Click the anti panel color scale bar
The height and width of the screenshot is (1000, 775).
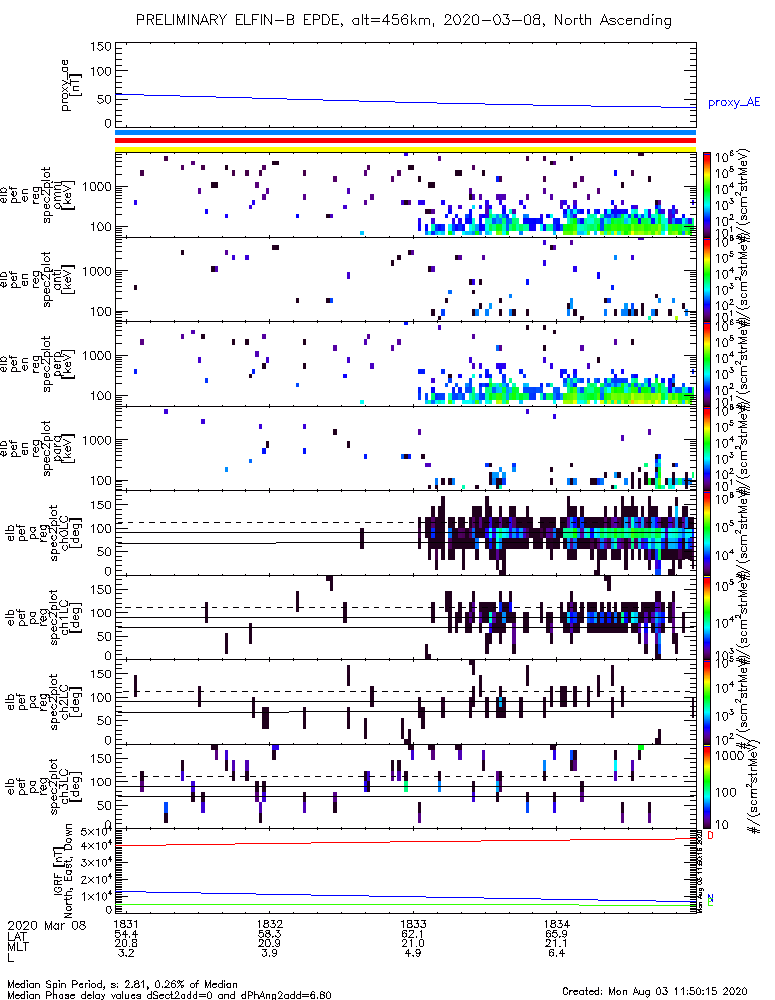coord(706,279)
